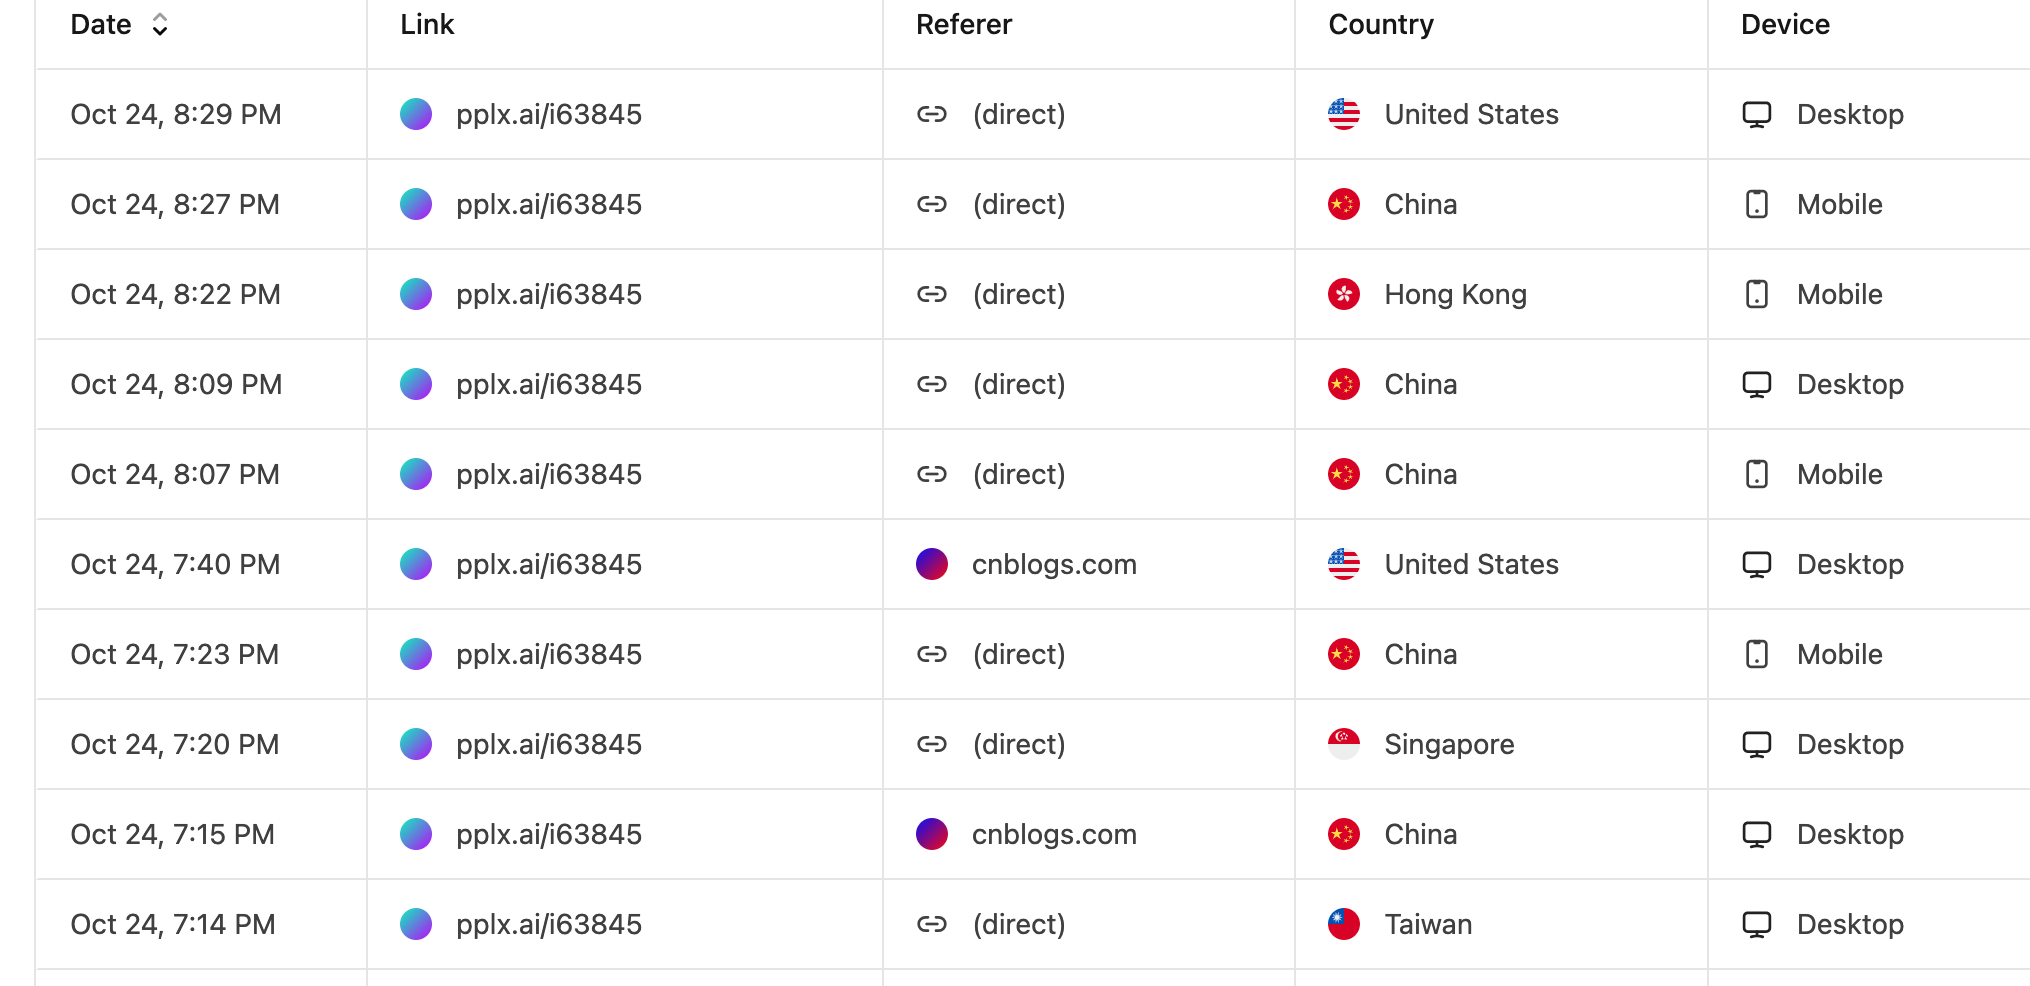The width and height of the screenshot is (2030, 986).
Task: Open pplx.ai/i63845 link in 8:29 PM row
Action: pos(548,114)
